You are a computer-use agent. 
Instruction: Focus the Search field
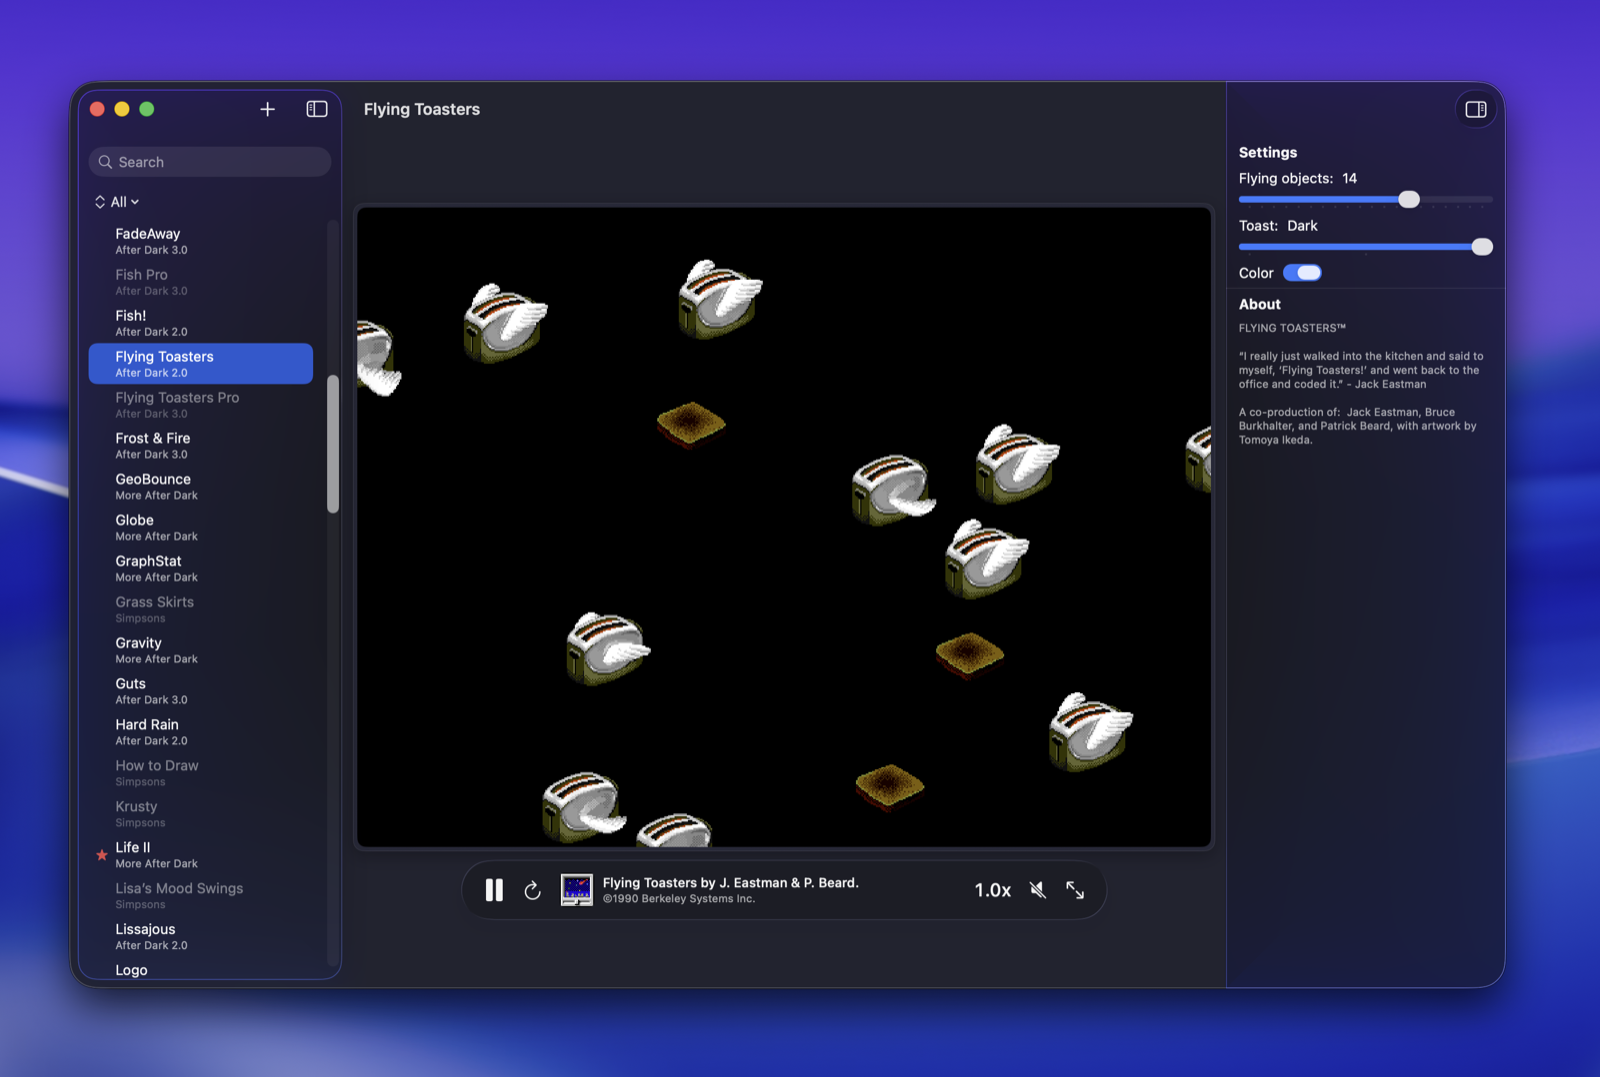point(210,162)
